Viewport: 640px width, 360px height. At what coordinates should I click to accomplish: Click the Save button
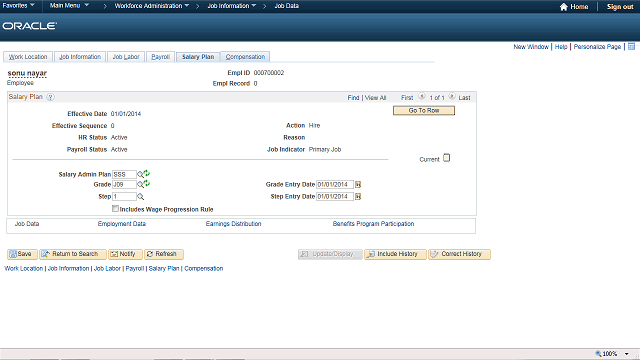tap(22, 254)
